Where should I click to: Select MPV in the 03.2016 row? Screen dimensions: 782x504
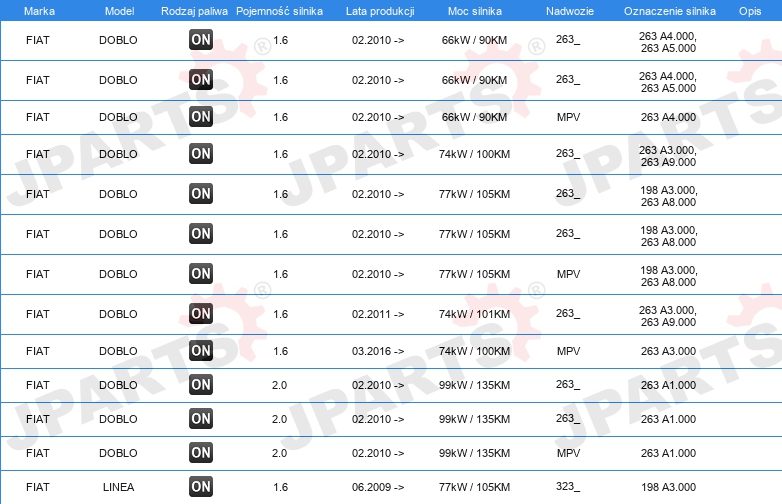tap(569, 351)
